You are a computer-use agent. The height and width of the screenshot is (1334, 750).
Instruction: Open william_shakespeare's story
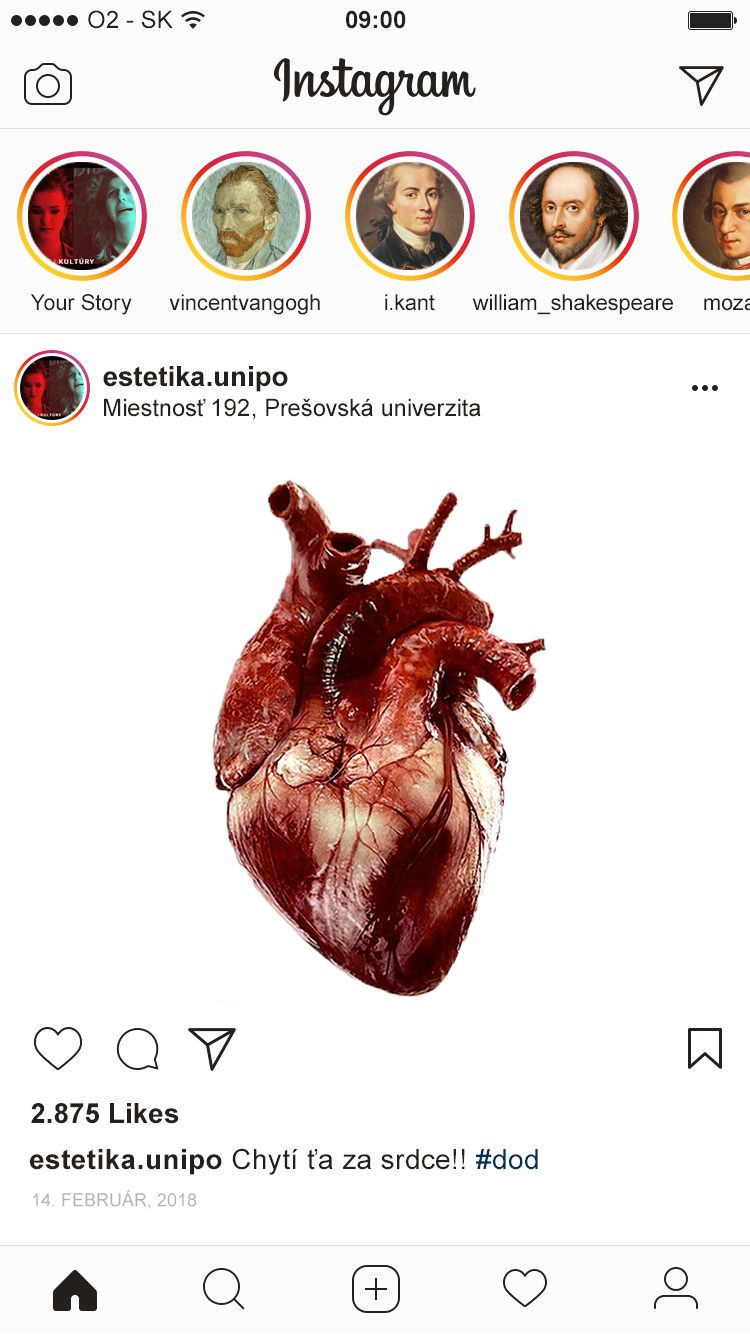[x=574, y=216]
